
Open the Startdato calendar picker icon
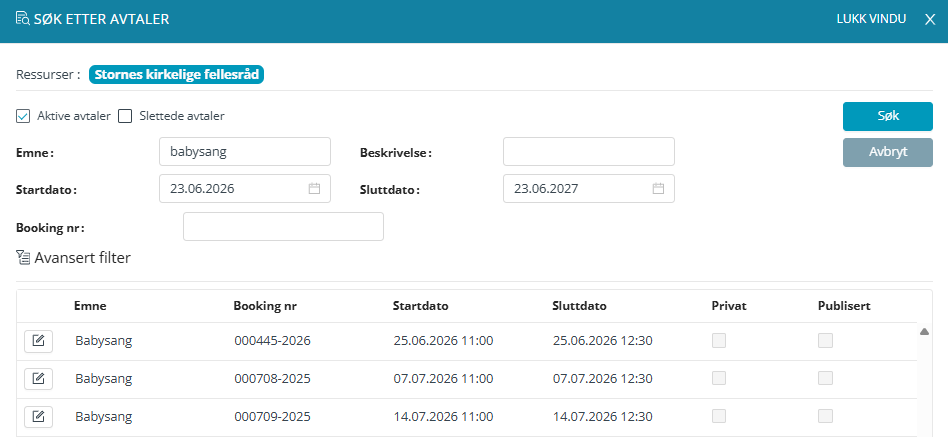[x=314, y=189]
